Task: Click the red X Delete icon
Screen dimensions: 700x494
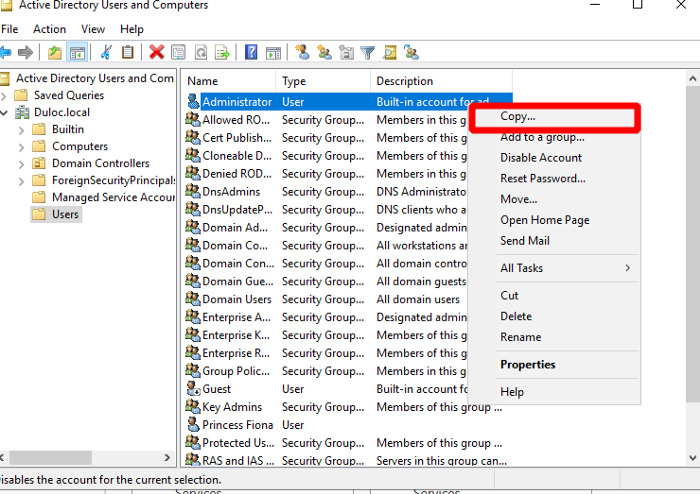Action: 157,53
